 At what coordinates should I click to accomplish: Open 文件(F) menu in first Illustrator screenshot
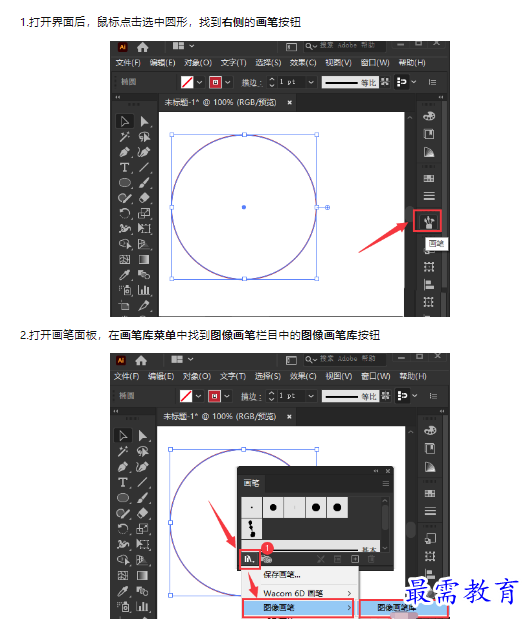pyautogui.click(x=128, y=63)
